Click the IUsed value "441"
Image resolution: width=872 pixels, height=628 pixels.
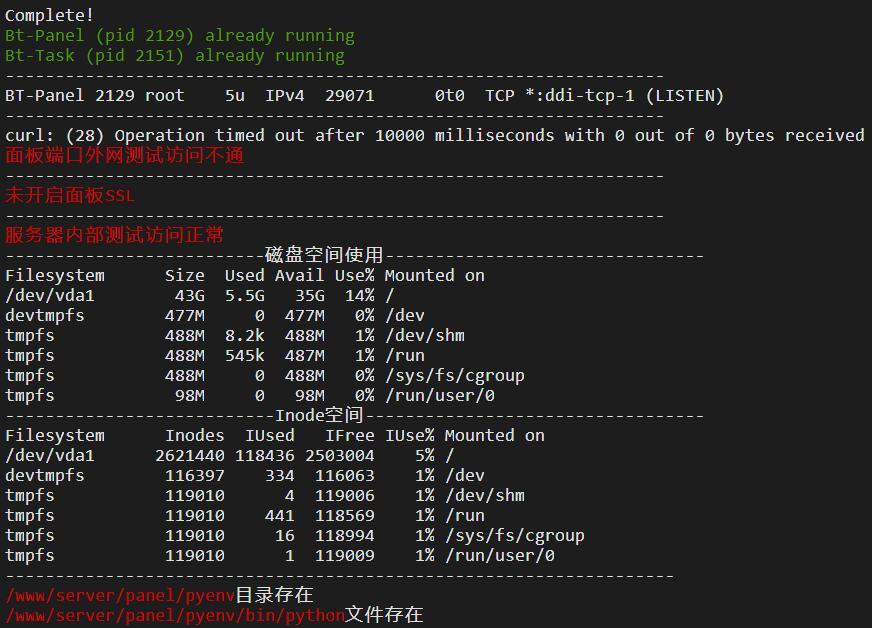(x=280, y=516)
